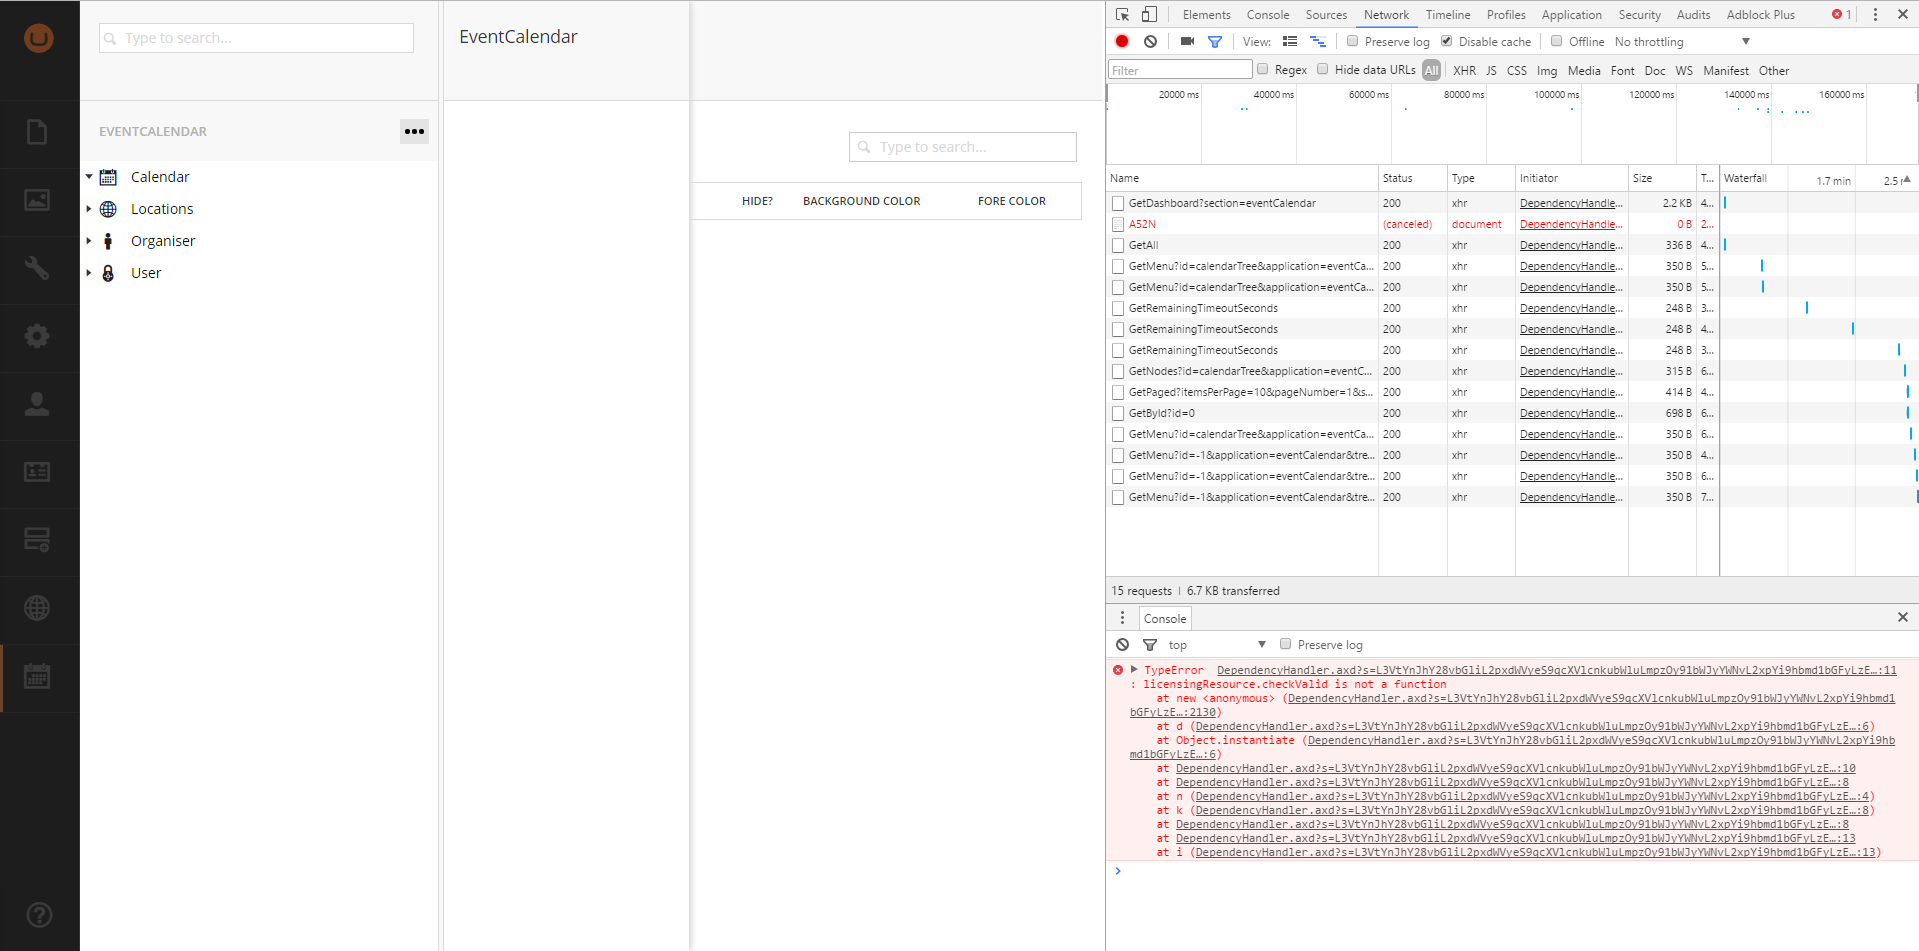This screenshot has height=951, width=1919.
Task: Toggle capture screenshots camera icon
Action: 1187,41
